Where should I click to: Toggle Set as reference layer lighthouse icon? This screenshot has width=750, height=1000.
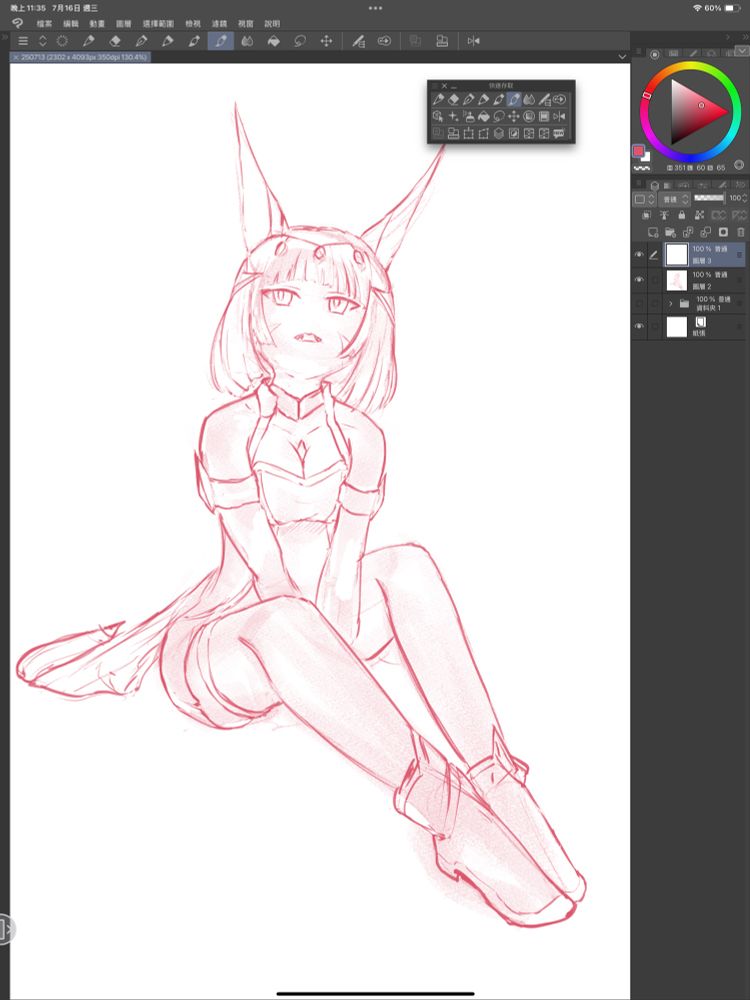pos(664,216)
